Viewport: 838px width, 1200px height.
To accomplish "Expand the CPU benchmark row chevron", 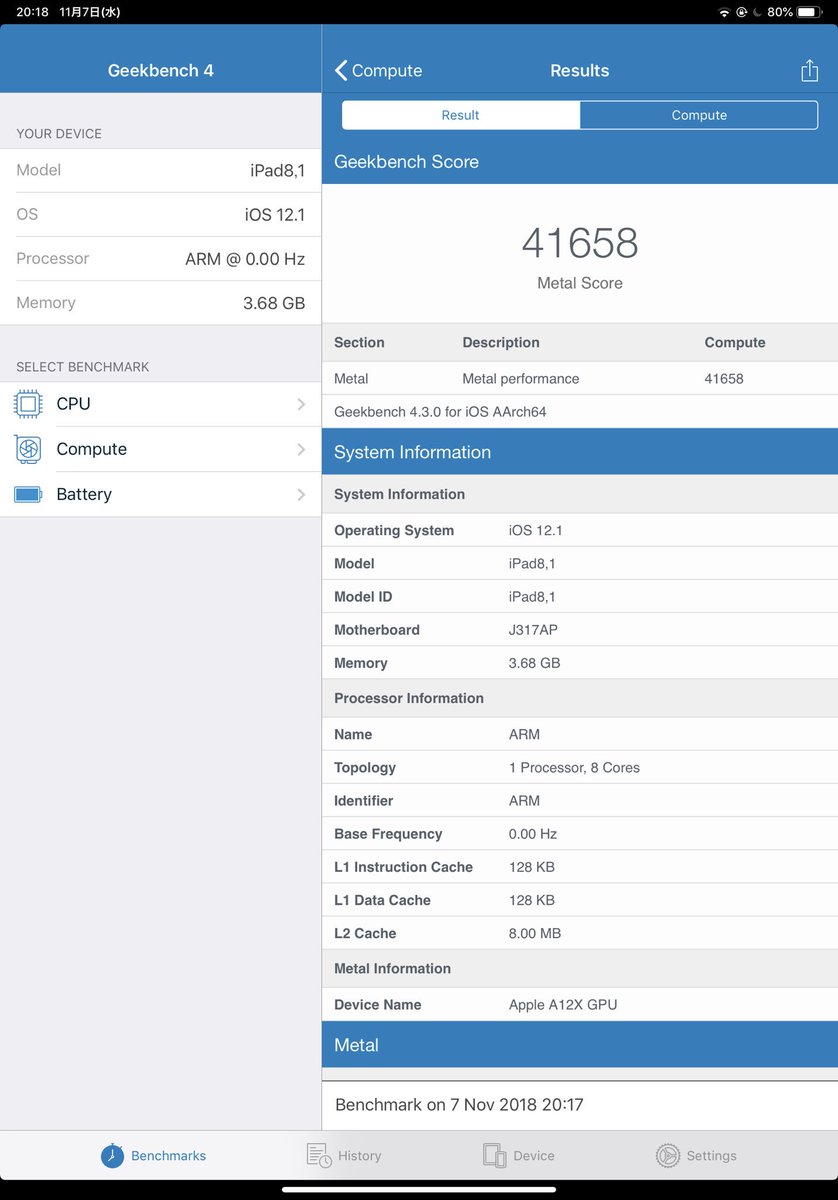I will pyautogui.click(x=301, y=404).
